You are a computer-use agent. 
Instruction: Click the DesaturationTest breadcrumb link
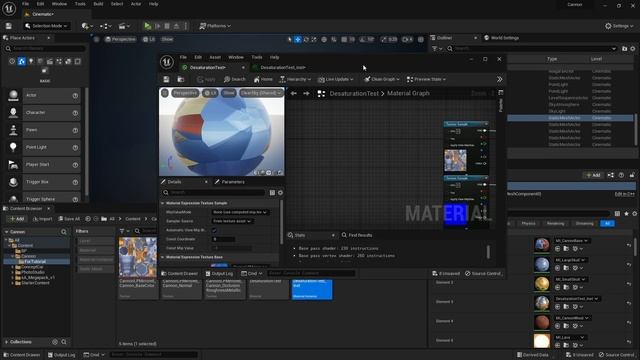point(354,93)
